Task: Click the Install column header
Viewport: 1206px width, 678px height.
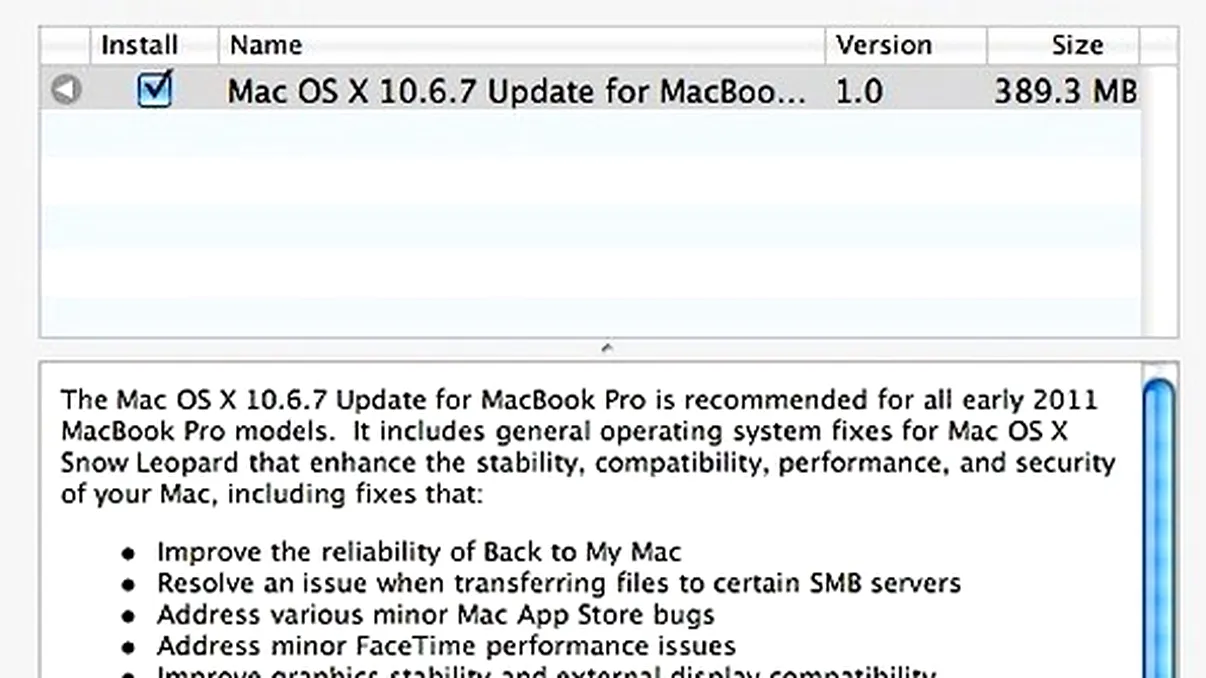Action: pyautogui.click(x=140, y=45)
